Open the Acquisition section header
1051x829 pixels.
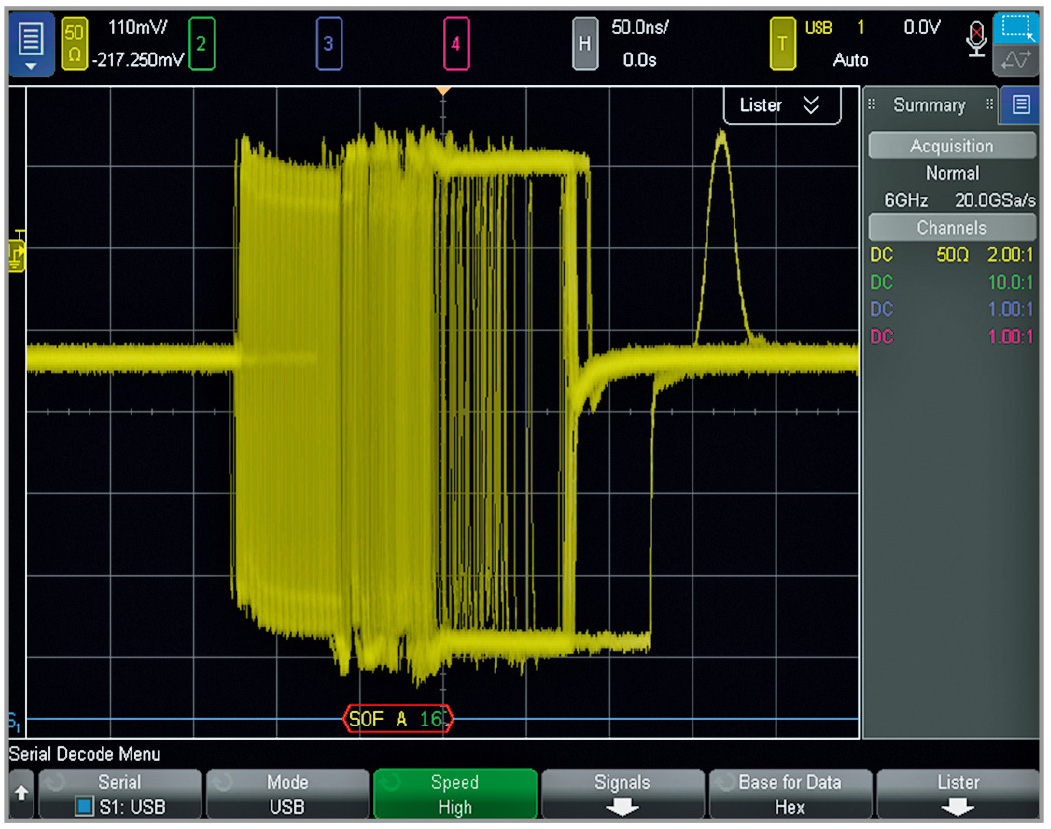[952, 146]
